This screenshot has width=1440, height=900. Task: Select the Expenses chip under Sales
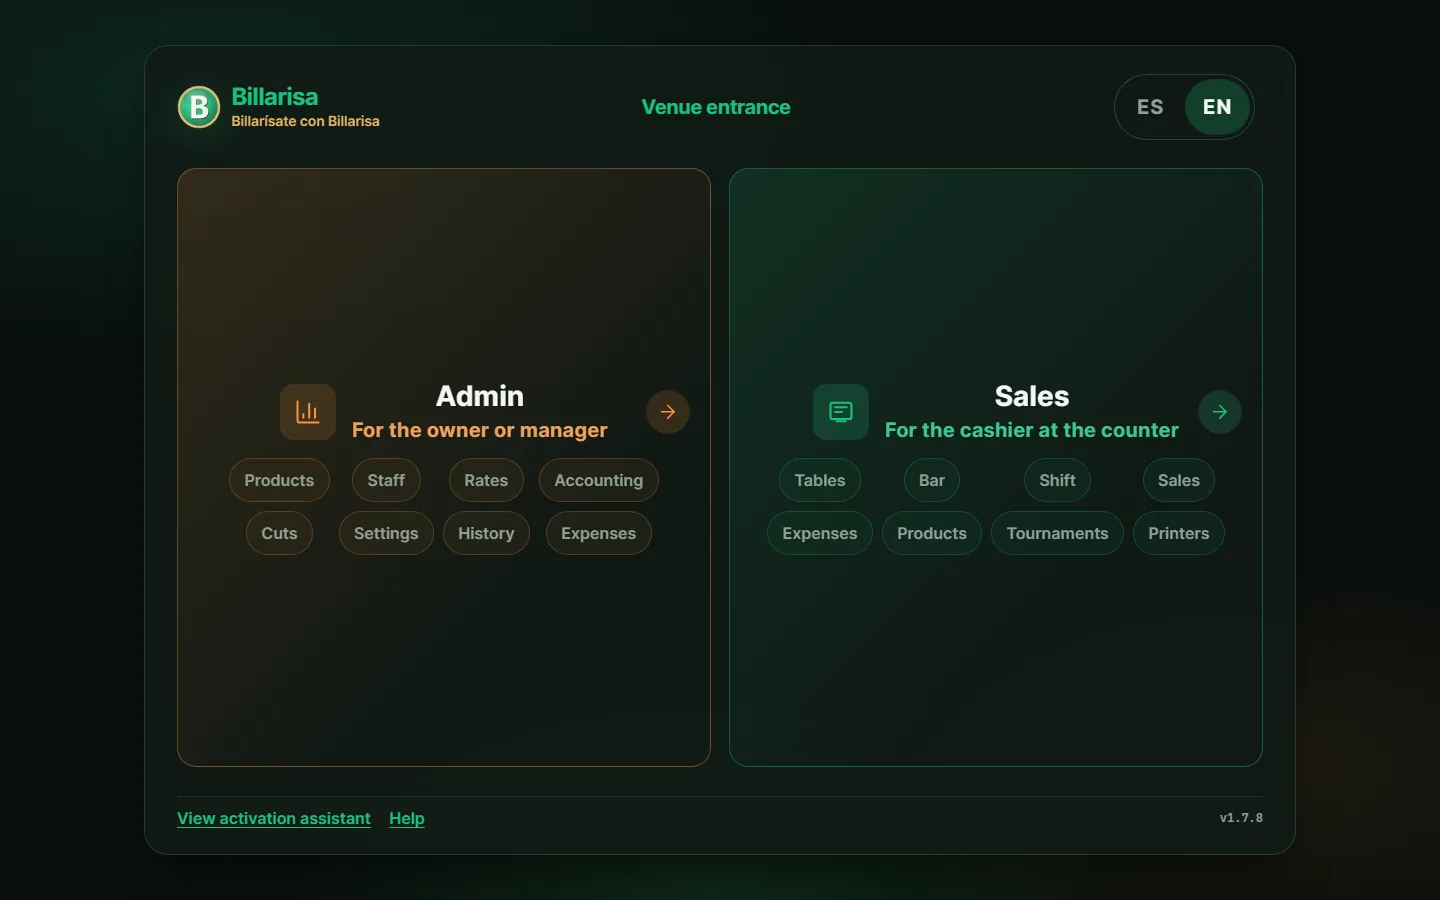tap(820, 533)
